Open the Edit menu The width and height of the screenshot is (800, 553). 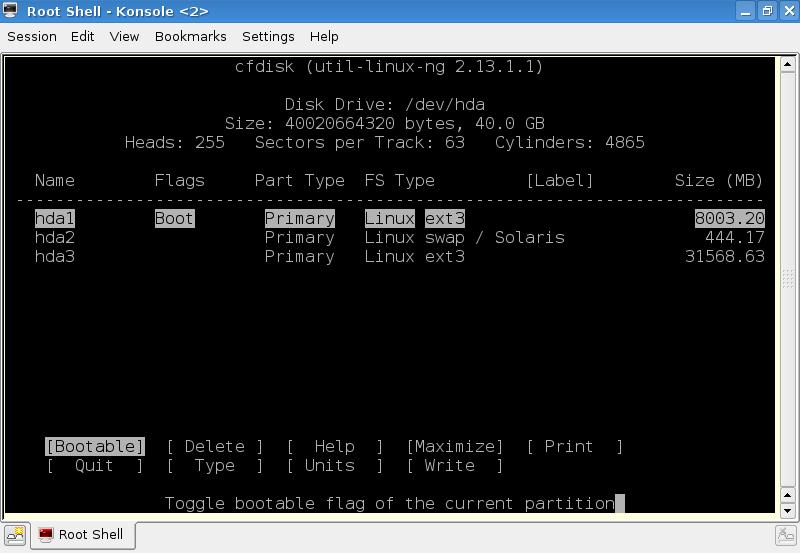click(83, 36)
